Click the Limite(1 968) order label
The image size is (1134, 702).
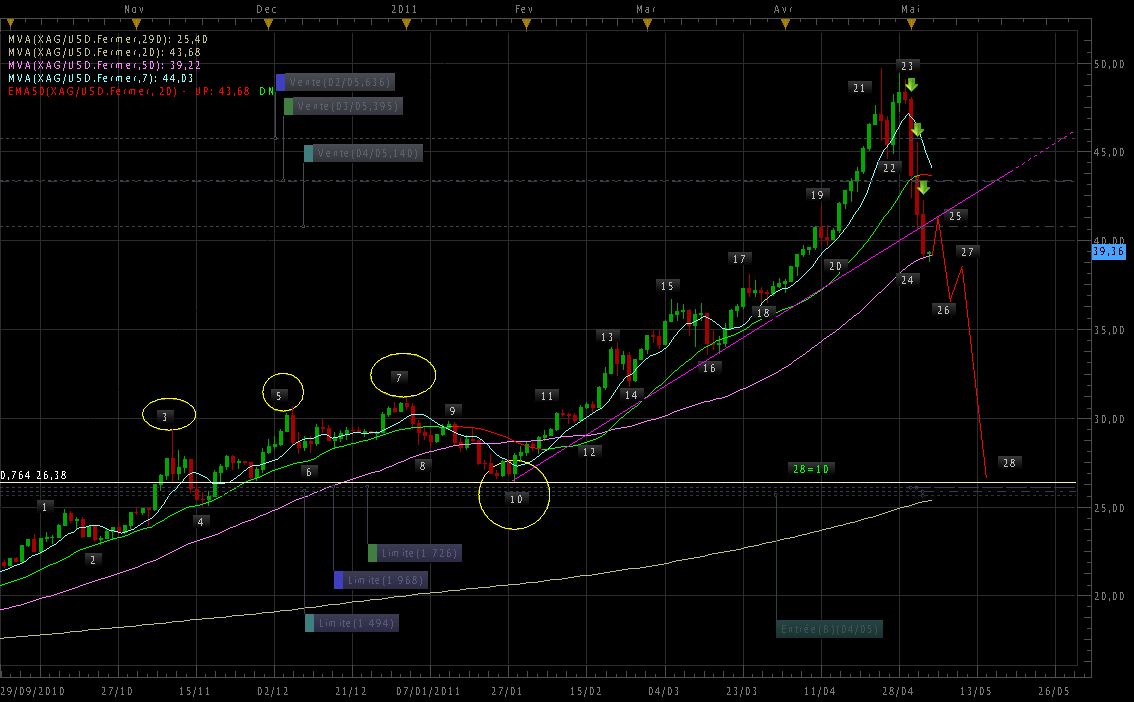coord(385,580)
